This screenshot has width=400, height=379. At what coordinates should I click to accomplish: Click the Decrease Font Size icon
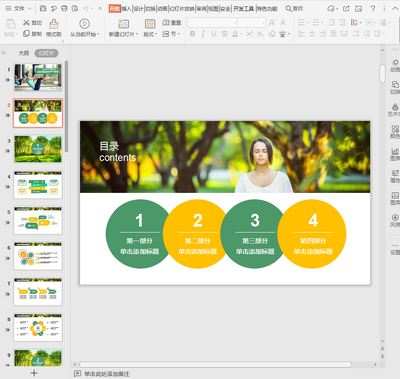point(283,23)
